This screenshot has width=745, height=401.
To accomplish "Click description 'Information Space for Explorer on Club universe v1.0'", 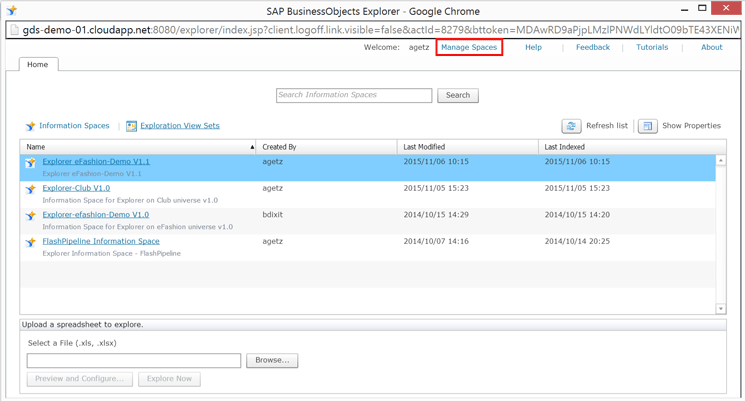I will (x=130, y=200).
